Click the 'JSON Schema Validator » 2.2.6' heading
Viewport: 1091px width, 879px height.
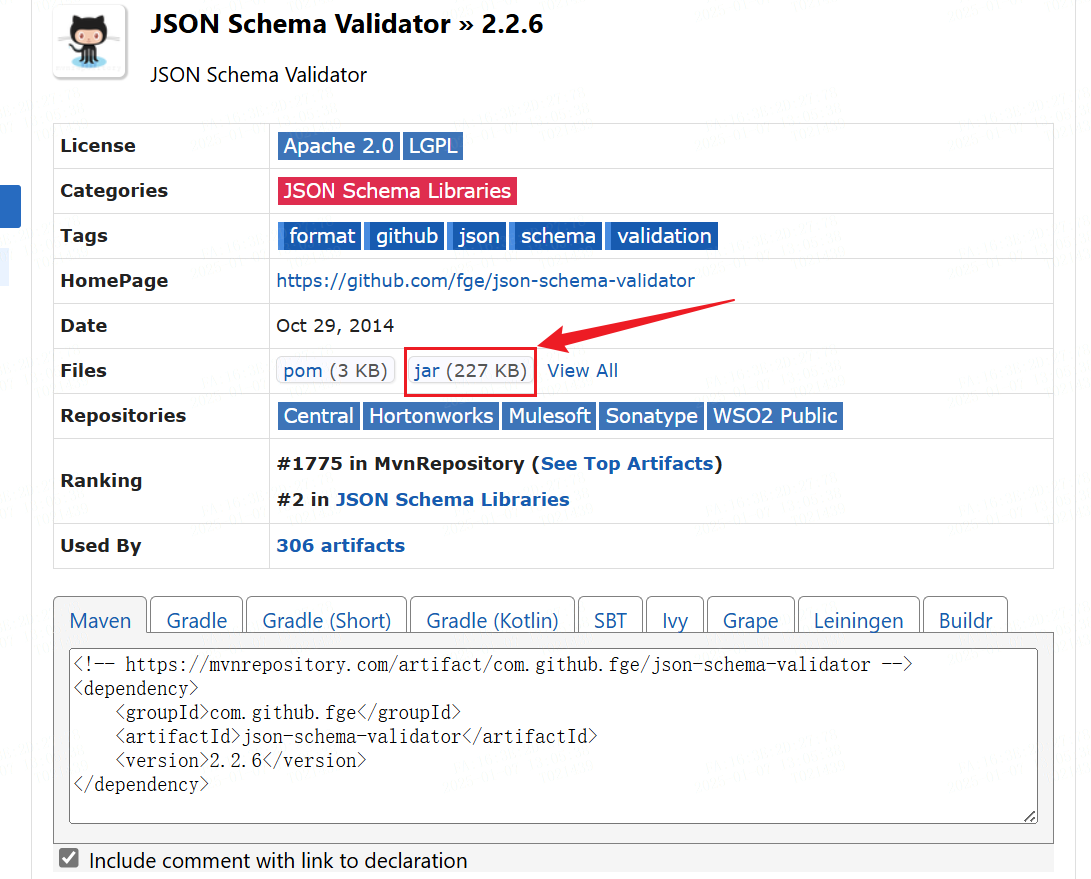(347, 24)
